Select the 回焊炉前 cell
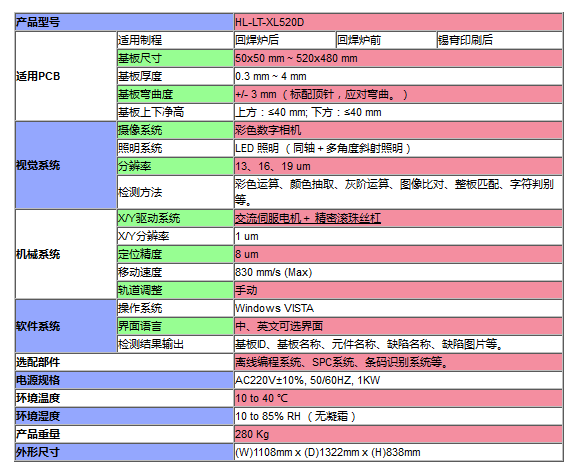This screenshot has height=470, width=576. (x=386, y=40)
